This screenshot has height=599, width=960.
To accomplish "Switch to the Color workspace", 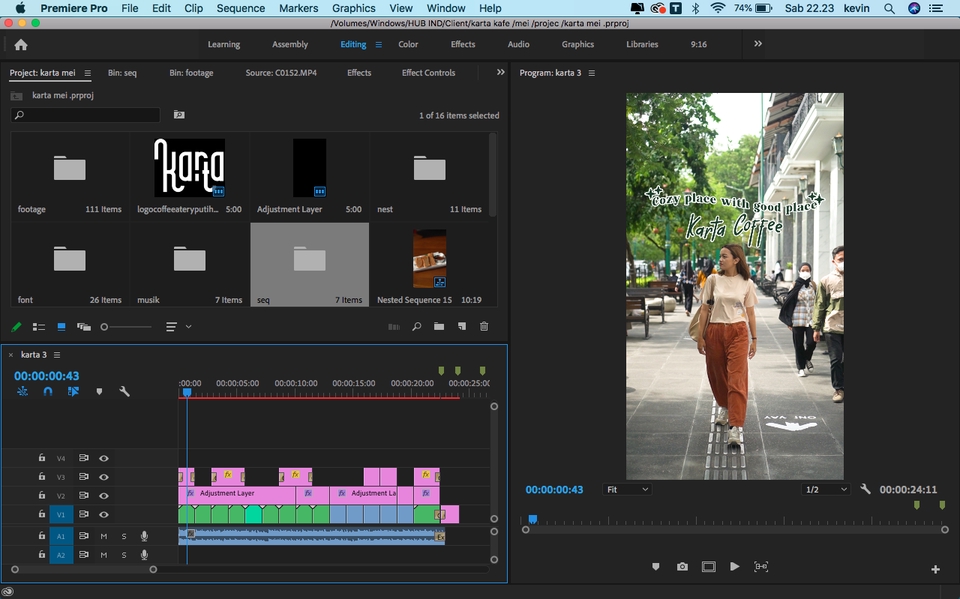I will coord(408,44).
